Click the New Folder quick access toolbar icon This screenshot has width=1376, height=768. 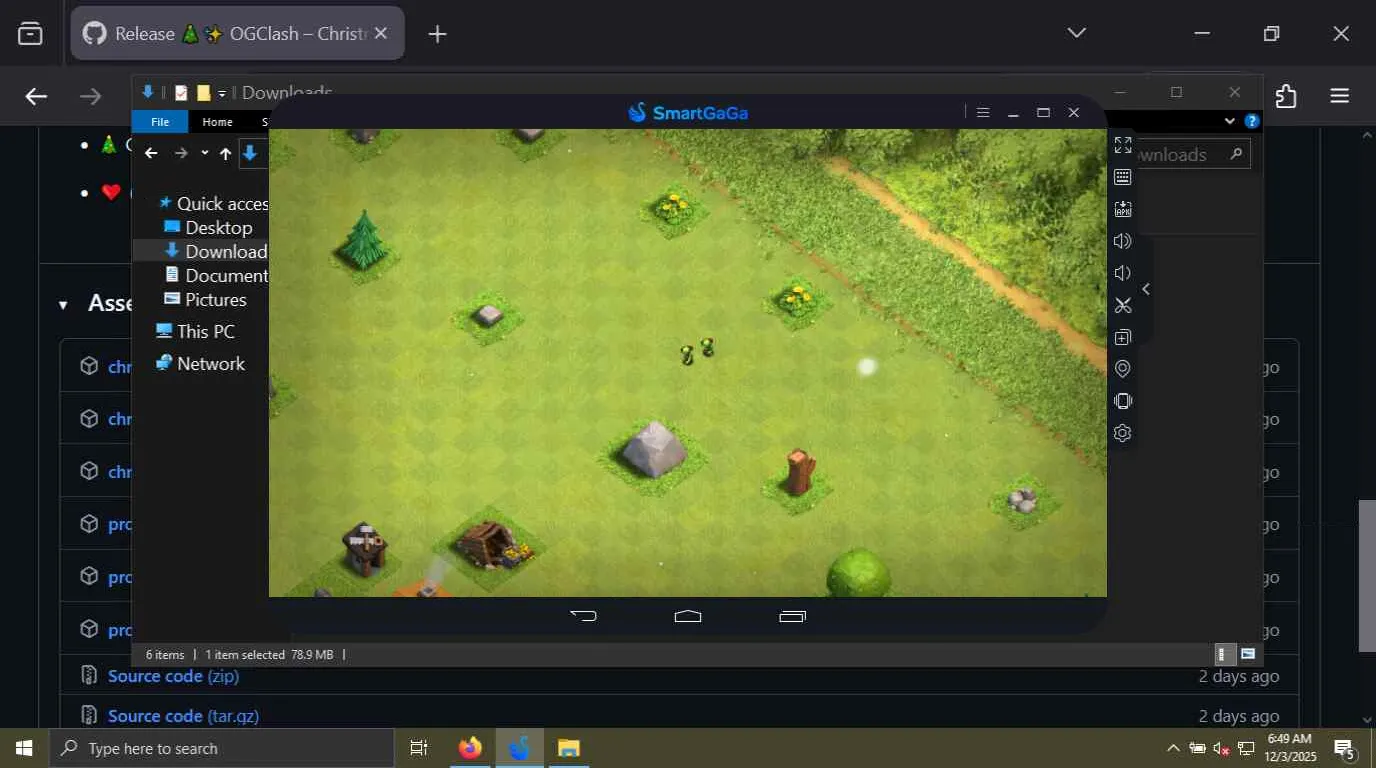203,93
